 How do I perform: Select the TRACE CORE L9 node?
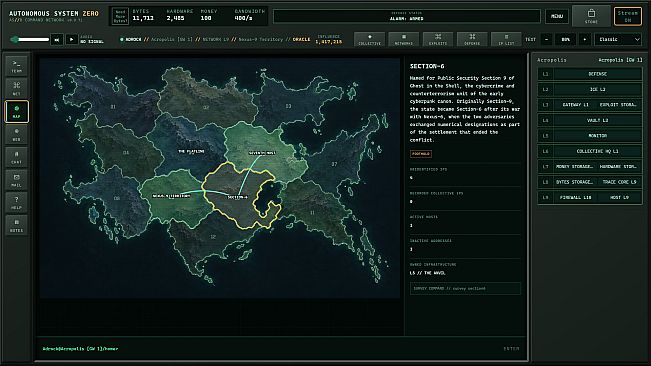point(619,182)
